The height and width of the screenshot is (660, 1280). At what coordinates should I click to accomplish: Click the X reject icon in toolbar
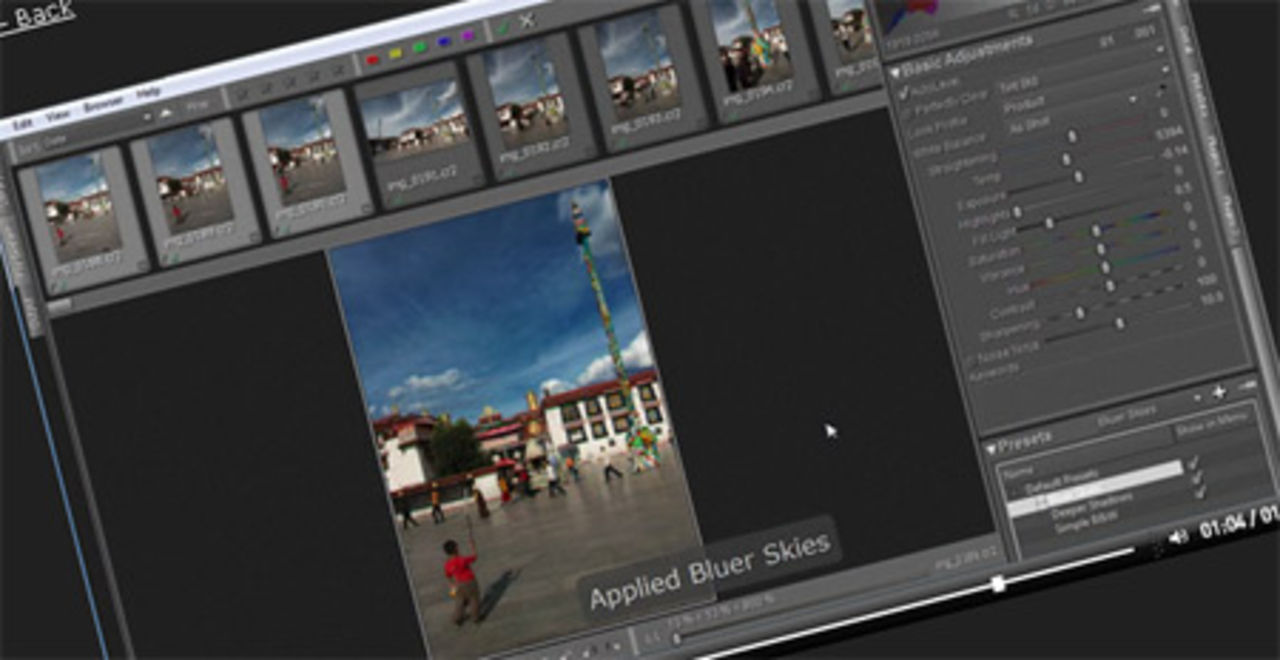coord(527,20)
